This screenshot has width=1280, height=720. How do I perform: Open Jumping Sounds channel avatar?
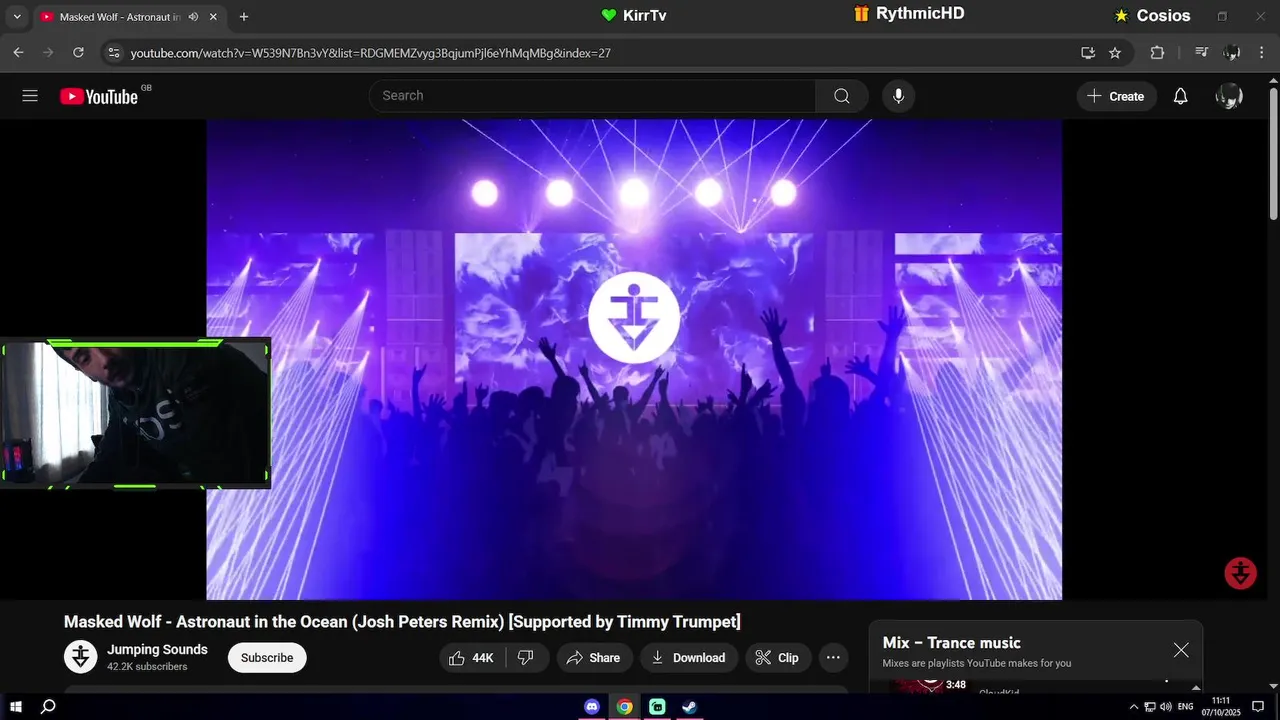(x=81, y=657)
